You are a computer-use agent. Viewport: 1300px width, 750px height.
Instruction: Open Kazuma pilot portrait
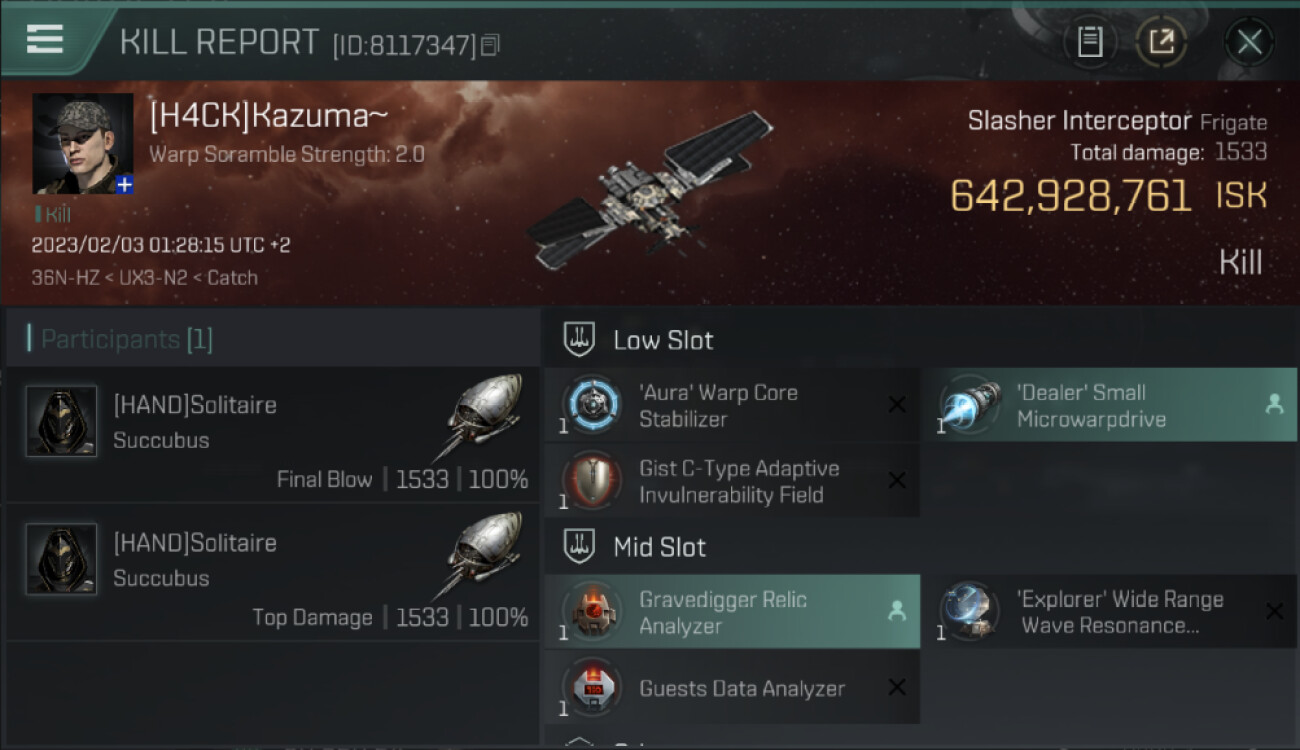pos(83,144)
